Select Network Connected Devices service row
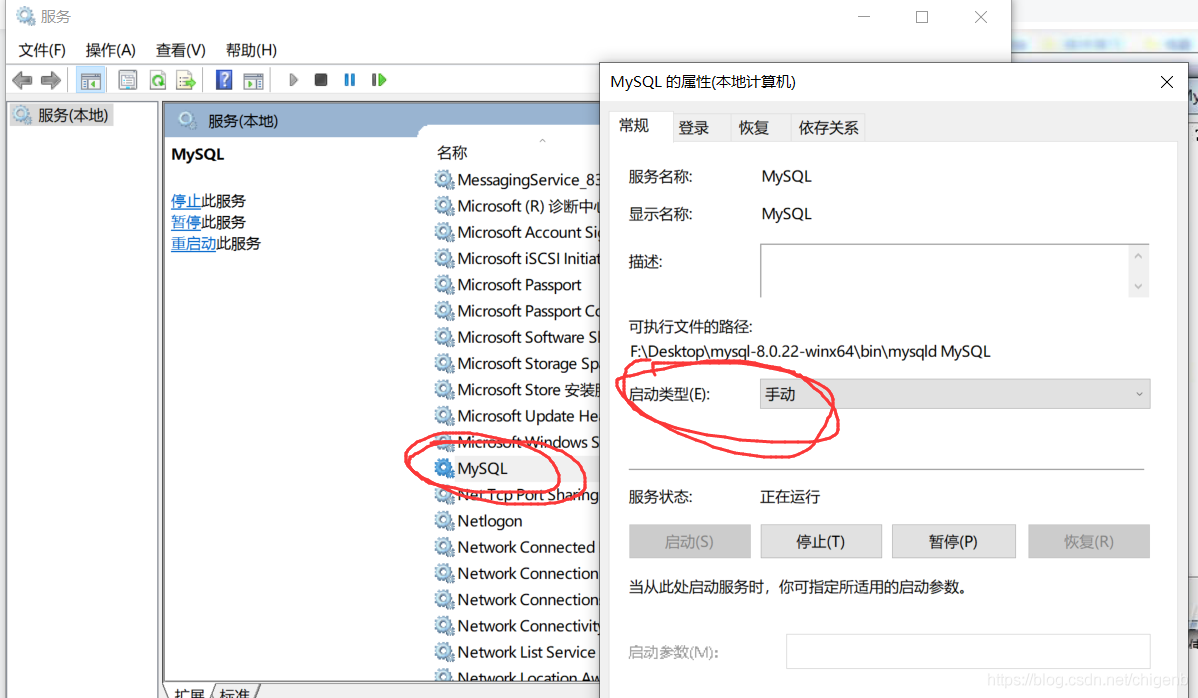The height and width of the screenshot is (698, 1198). [x=516, y=547]
